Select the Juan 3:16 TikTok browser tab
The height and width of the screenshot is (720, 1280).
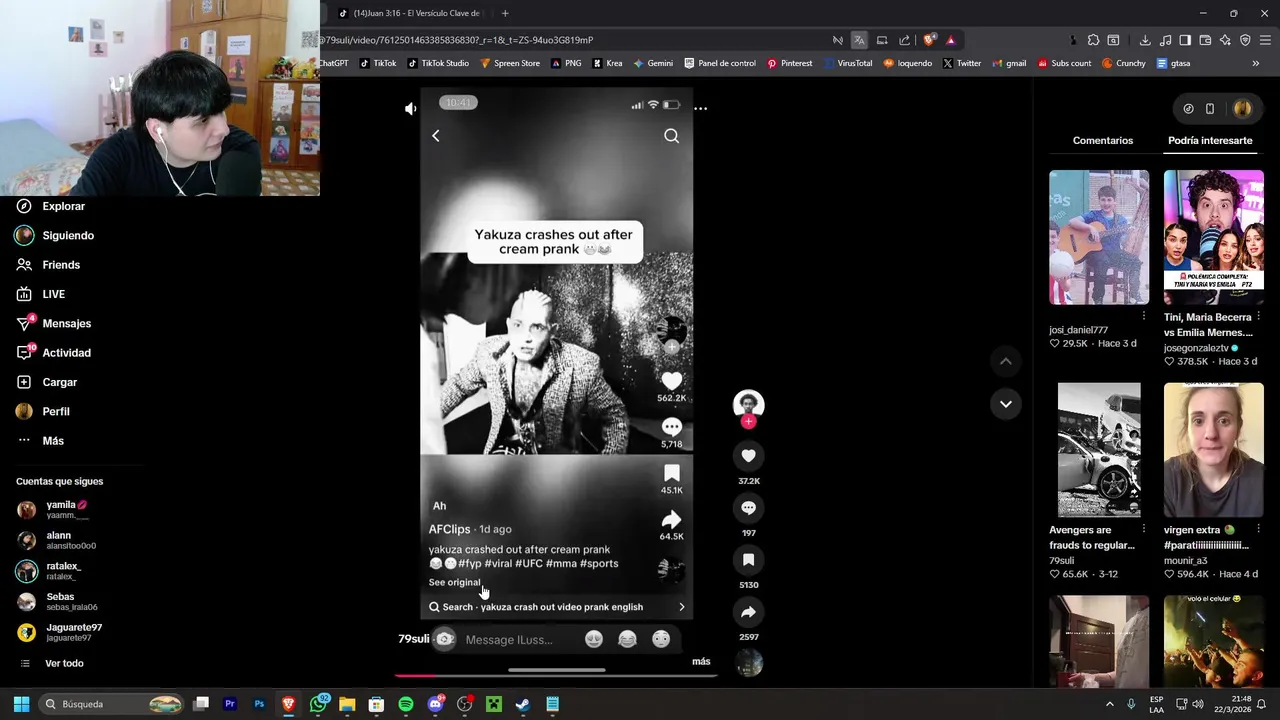tap(410, 13)
